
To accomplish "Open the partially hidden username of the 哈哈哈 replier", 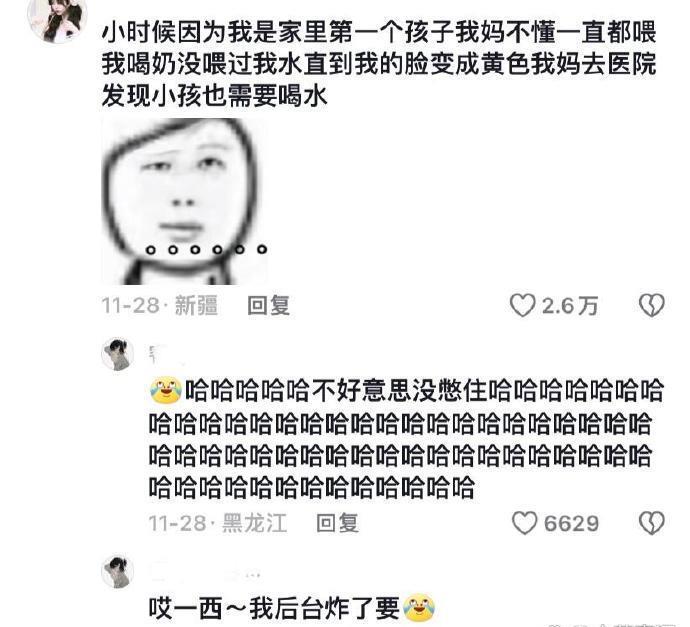I will pos(165,355).
